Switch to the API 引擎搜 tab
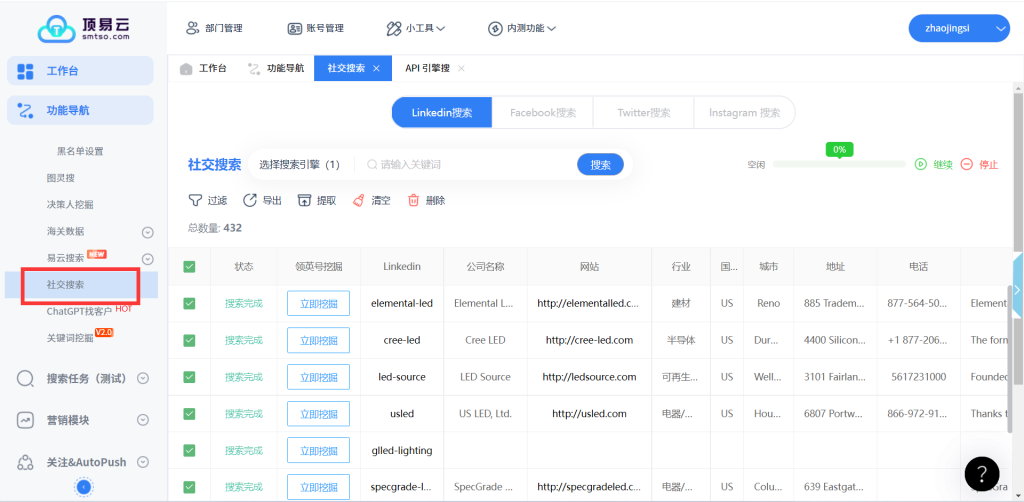 tap(427, 68)
